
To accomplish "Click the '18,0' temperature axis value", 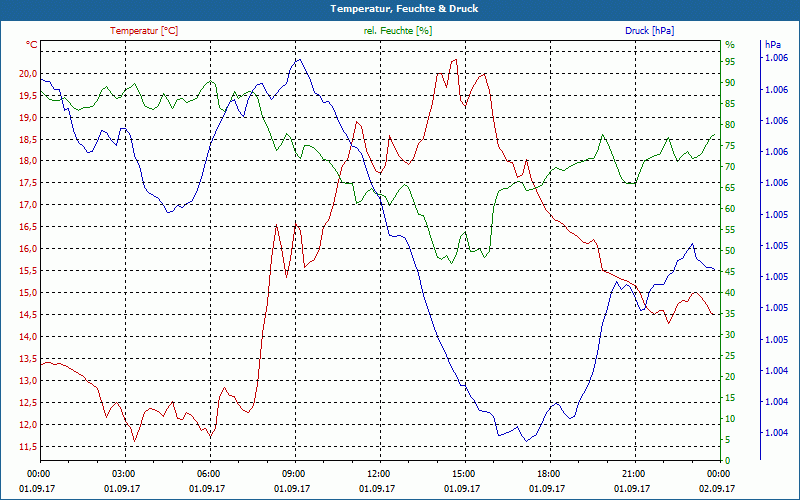I will [28, 161].
